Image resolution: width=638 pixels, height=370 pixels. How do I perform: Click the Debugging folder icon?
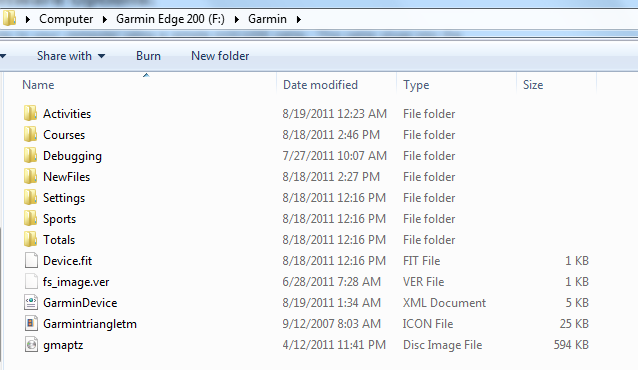[x=31, y=156]
